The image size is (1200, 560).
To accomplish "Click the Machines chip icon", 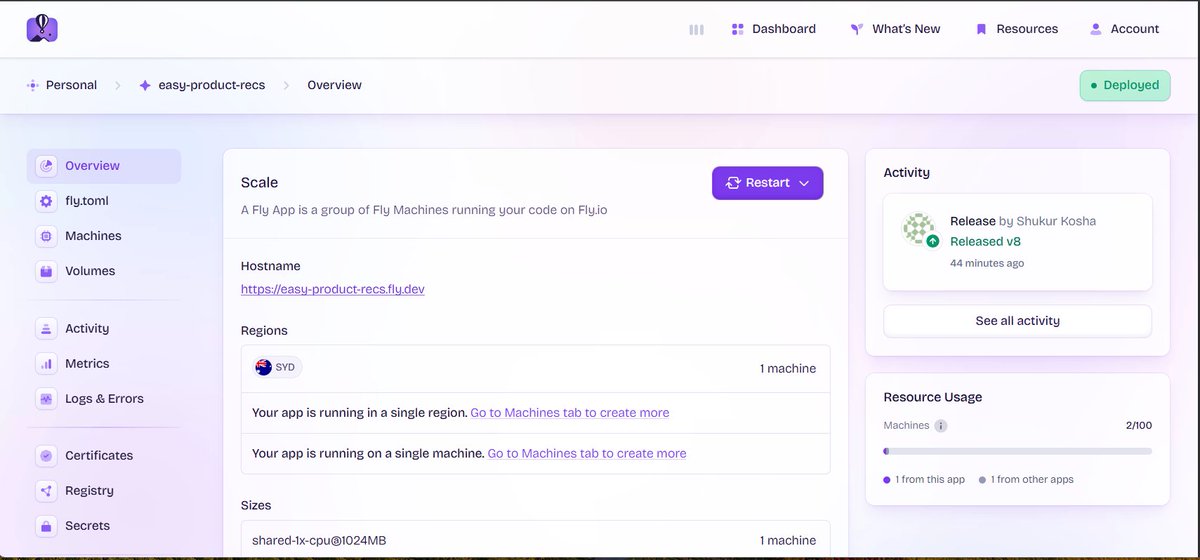I will 46,236.
